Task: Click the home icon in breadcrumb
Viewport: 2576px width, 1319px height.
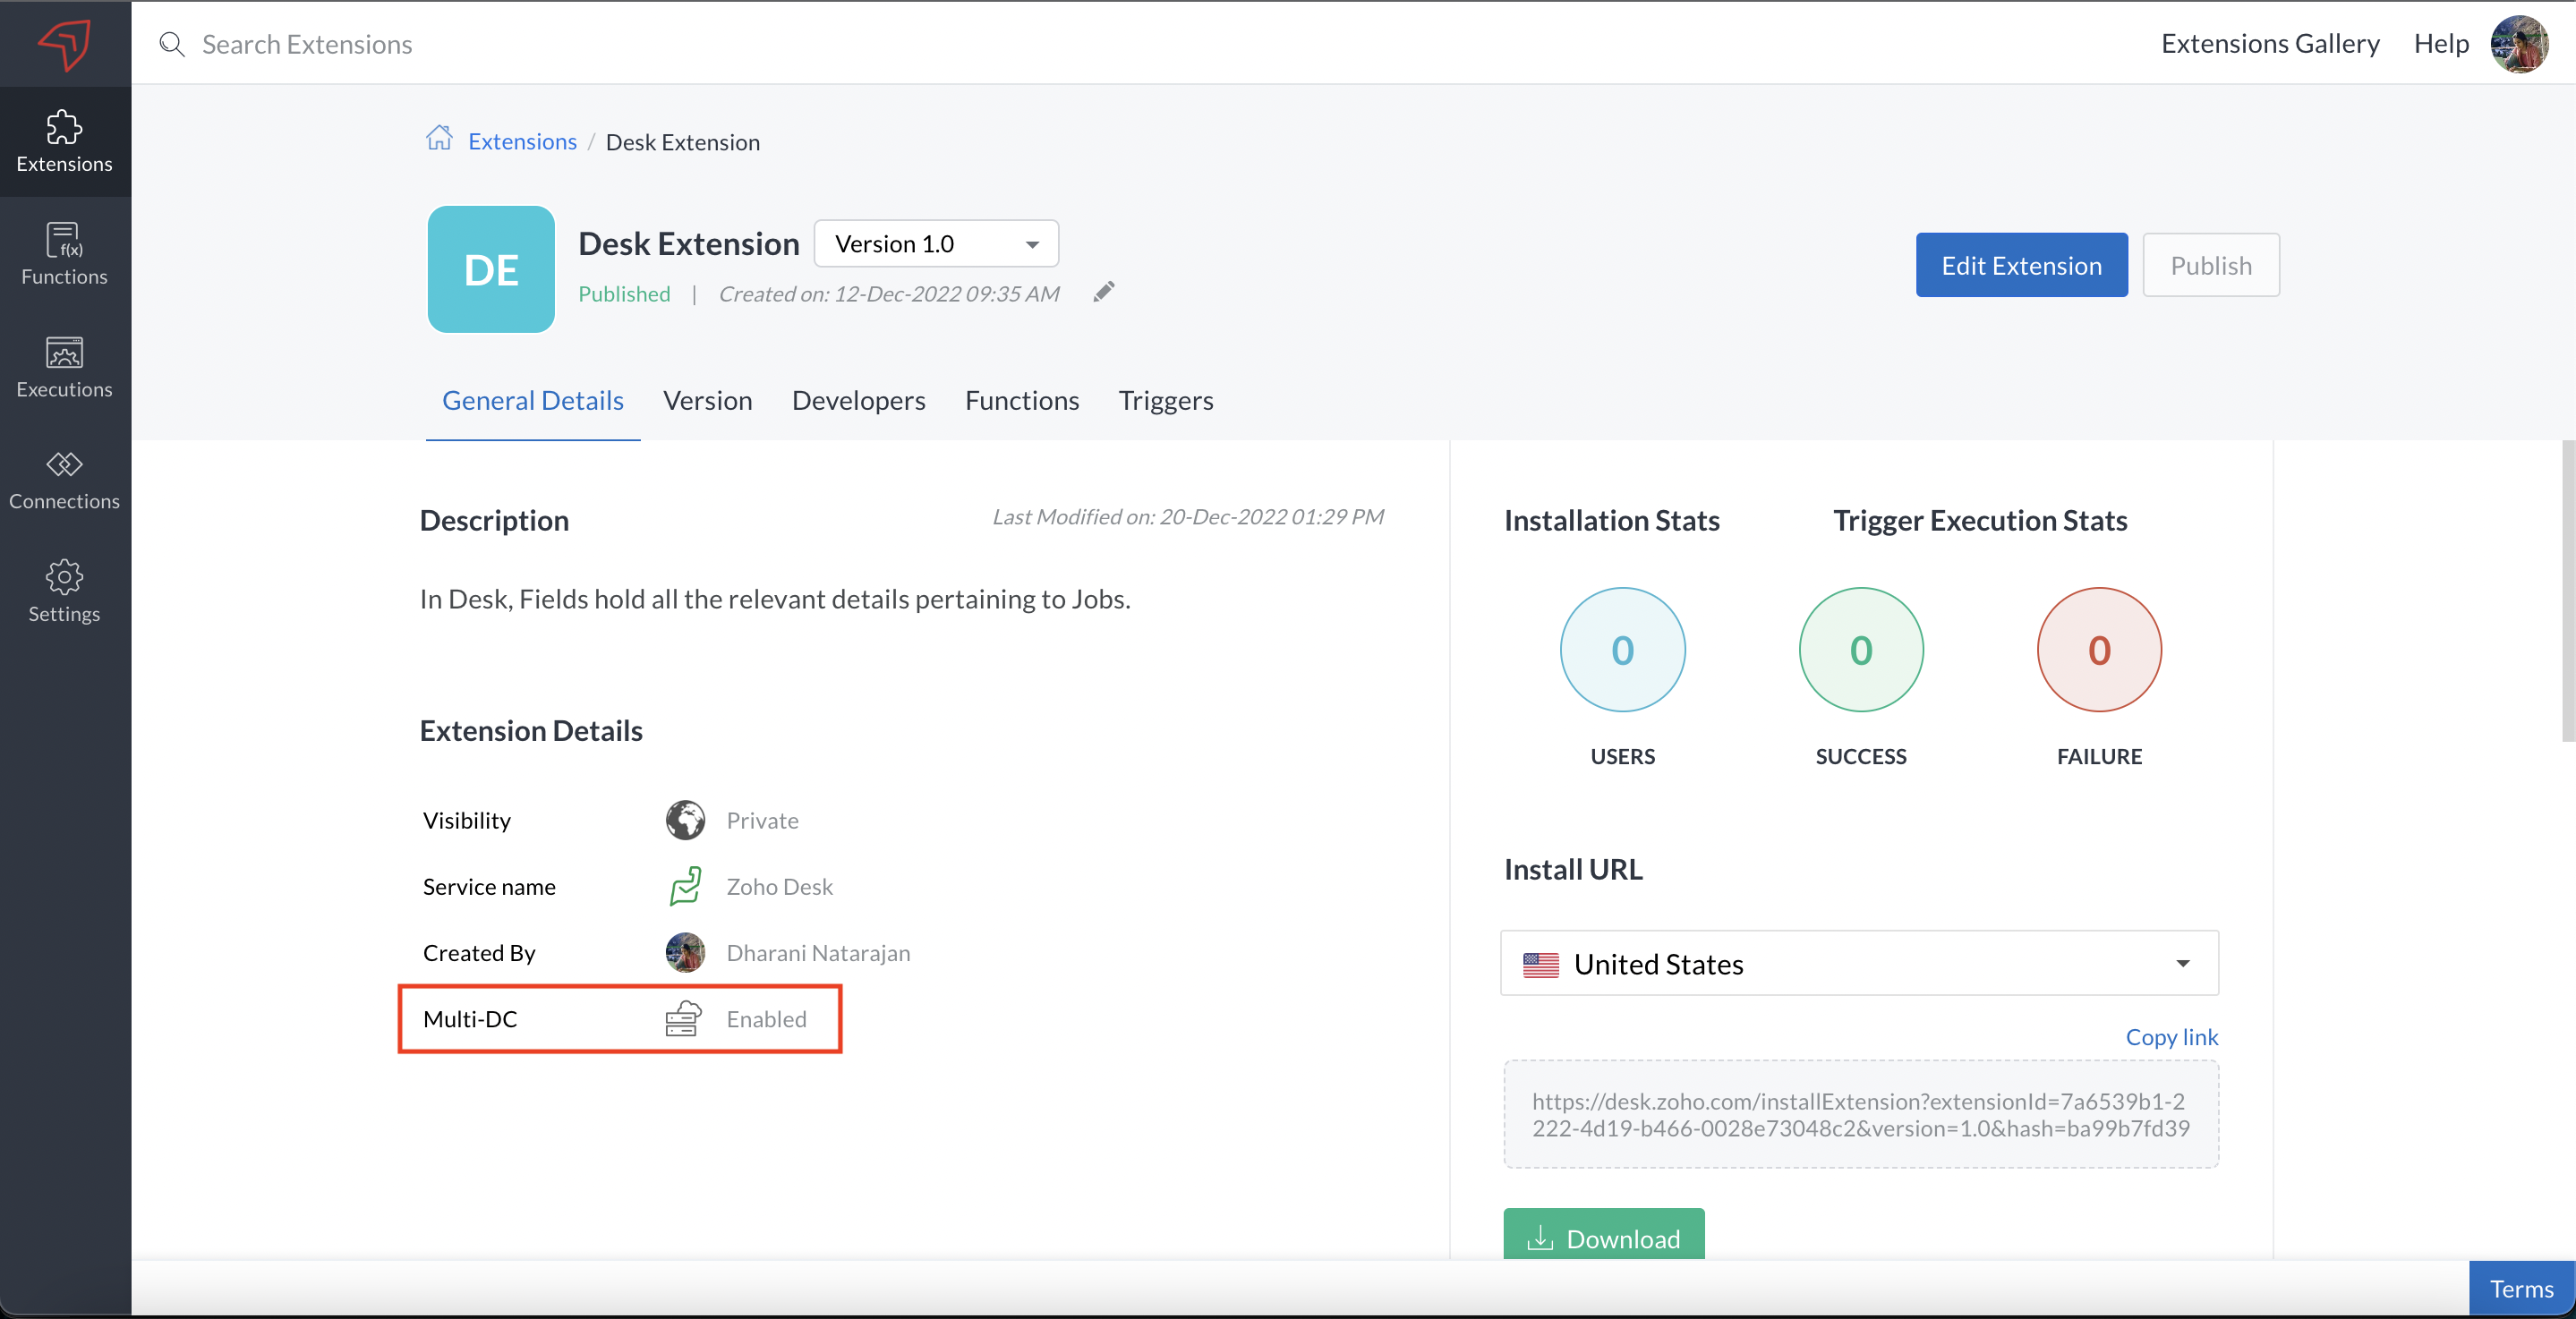Action: [x=439, y=139]
